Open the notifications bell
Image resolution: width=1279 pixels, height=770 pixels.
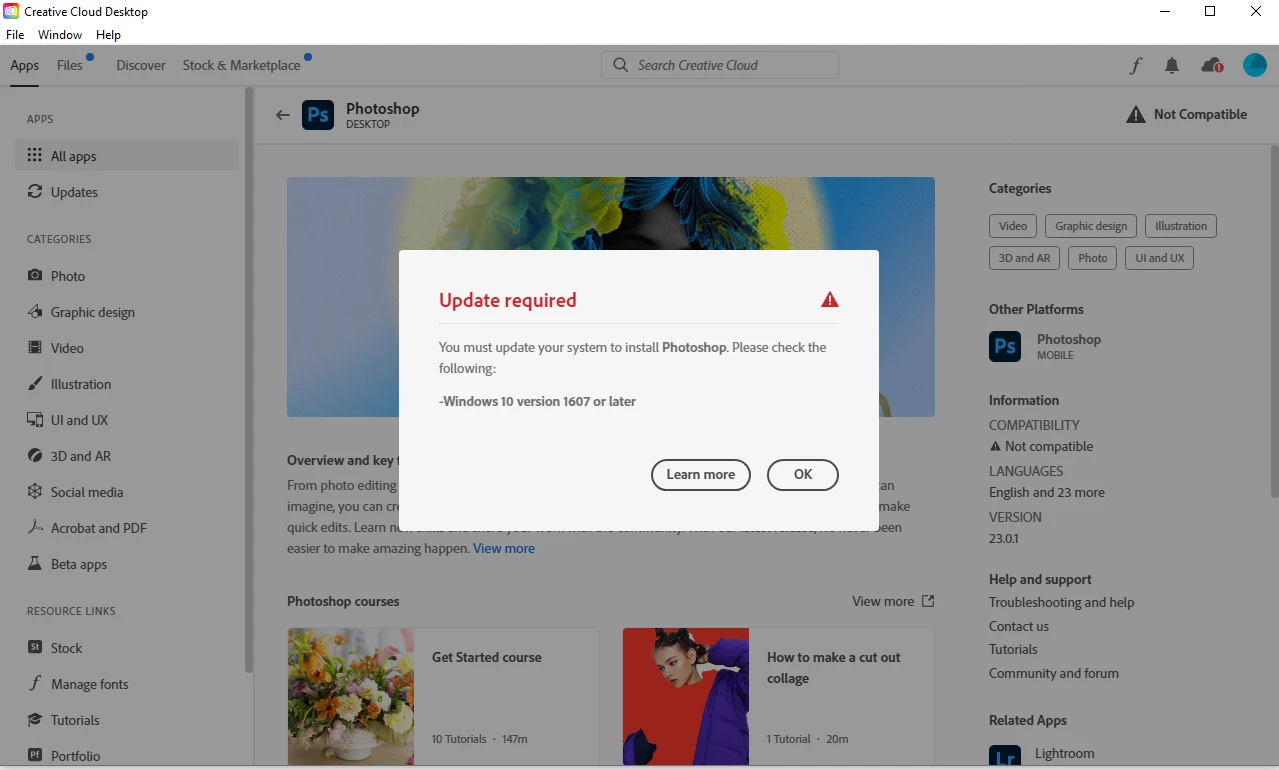point(1172,66)
